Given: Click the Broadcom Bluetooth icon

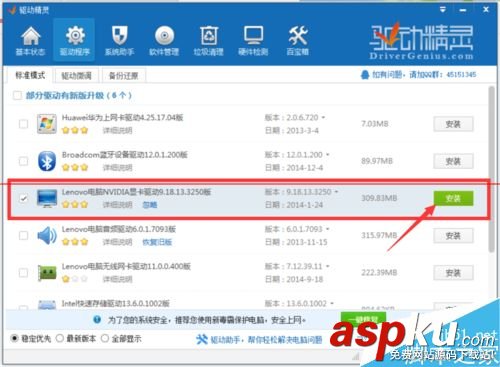Looking at the screenshot, I should point(47,161).
